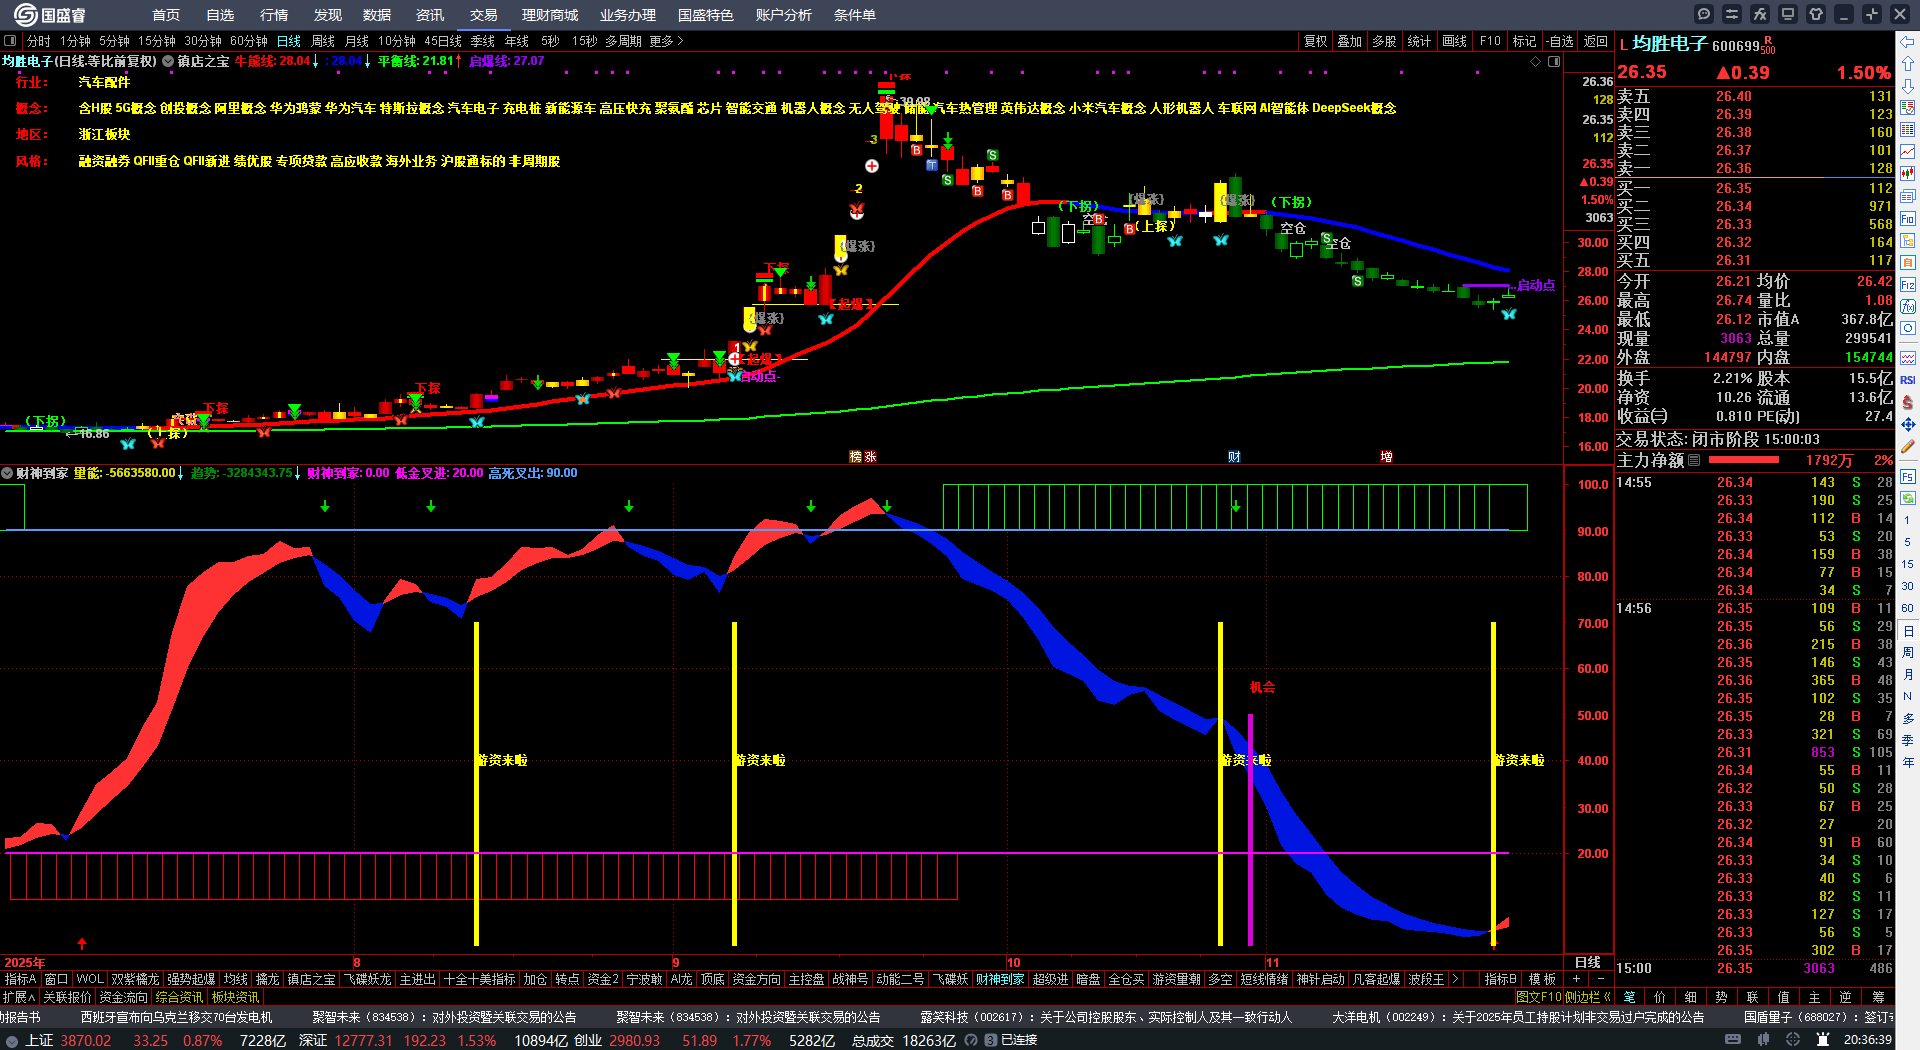This screenshot has width=1920, height=1050.
Task: Open the 多周期 multi-period selector
Action: [623, 41]
